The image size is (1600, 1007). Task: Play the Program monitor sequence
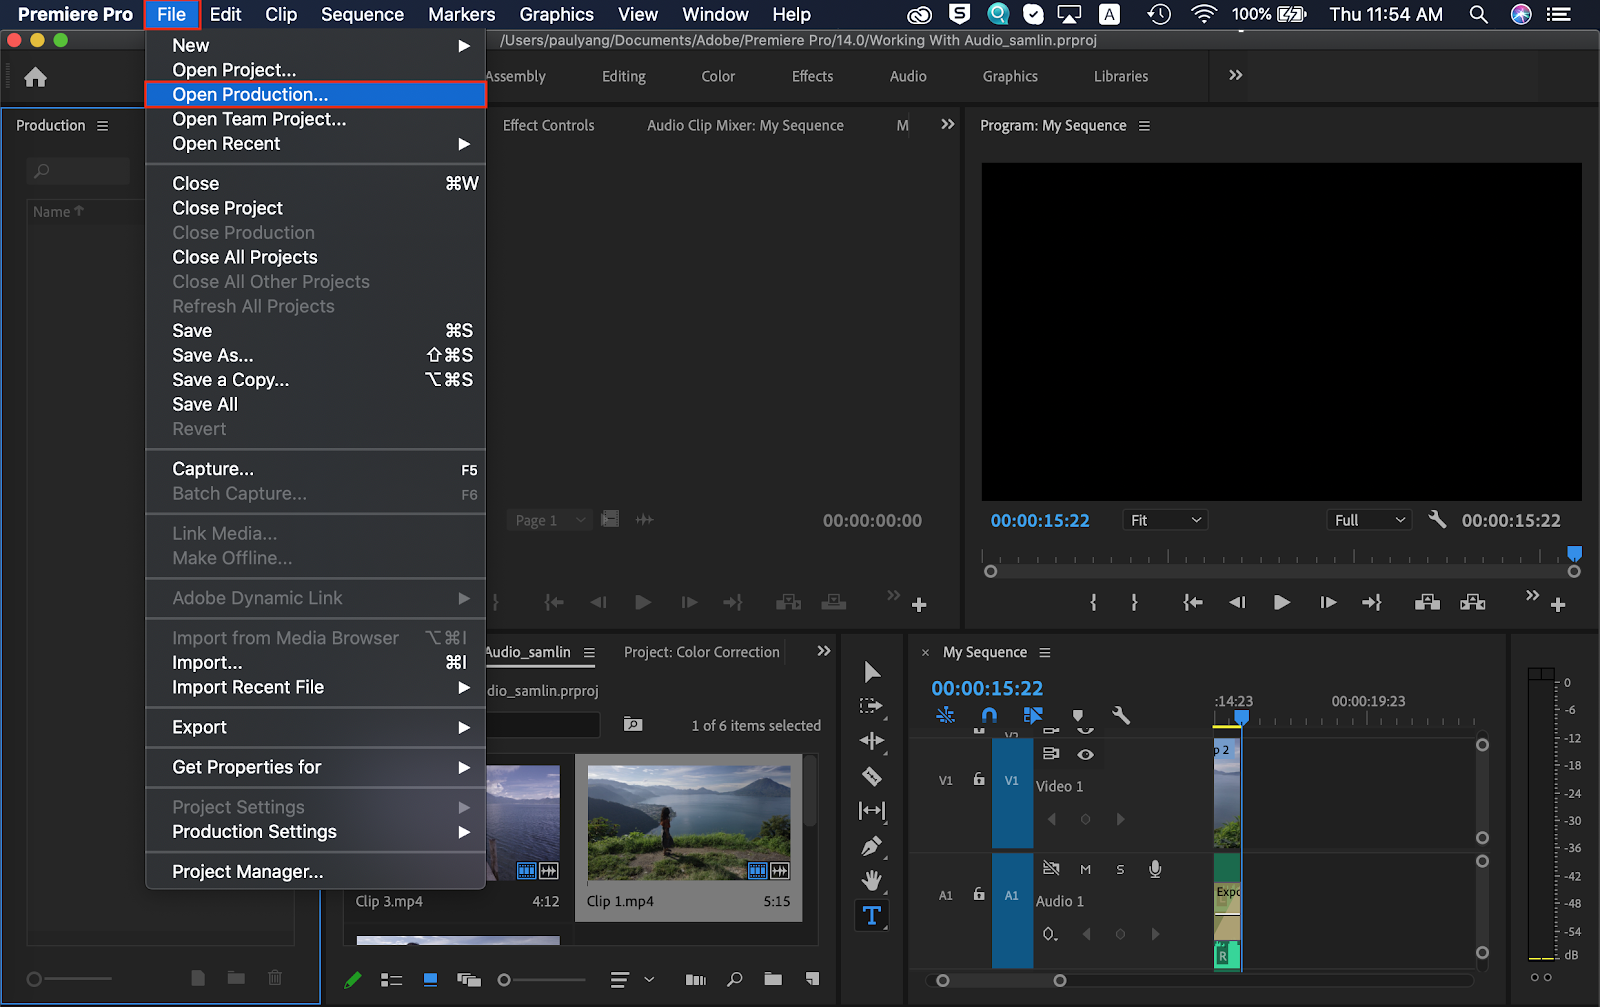coord(1282,602)
